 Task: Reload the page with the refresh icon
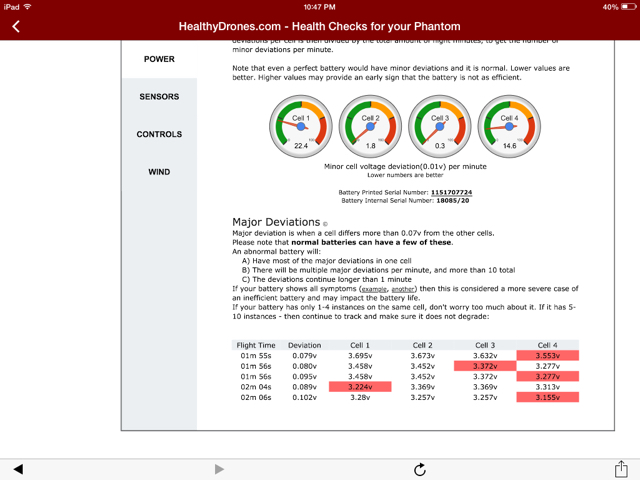[420, 469]
